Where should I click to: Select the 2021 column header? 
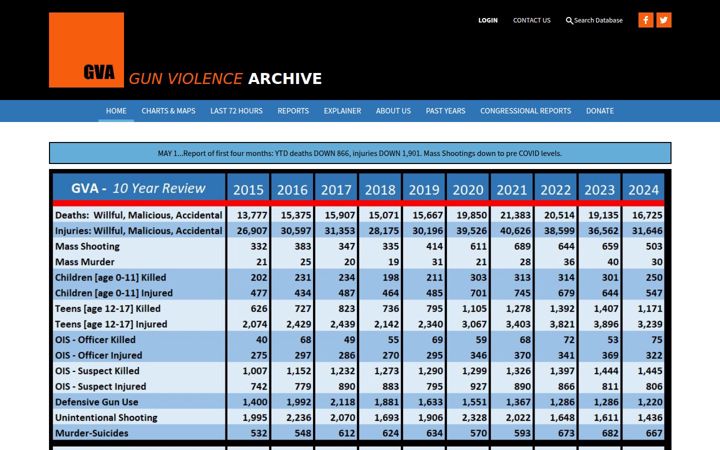512,190
